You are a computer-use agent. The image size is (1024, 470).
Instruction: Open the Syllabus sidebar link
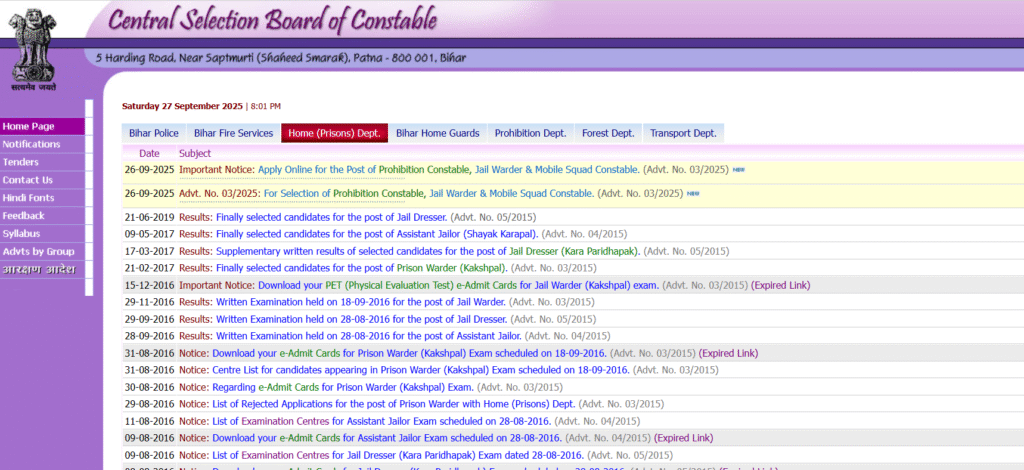21,233
